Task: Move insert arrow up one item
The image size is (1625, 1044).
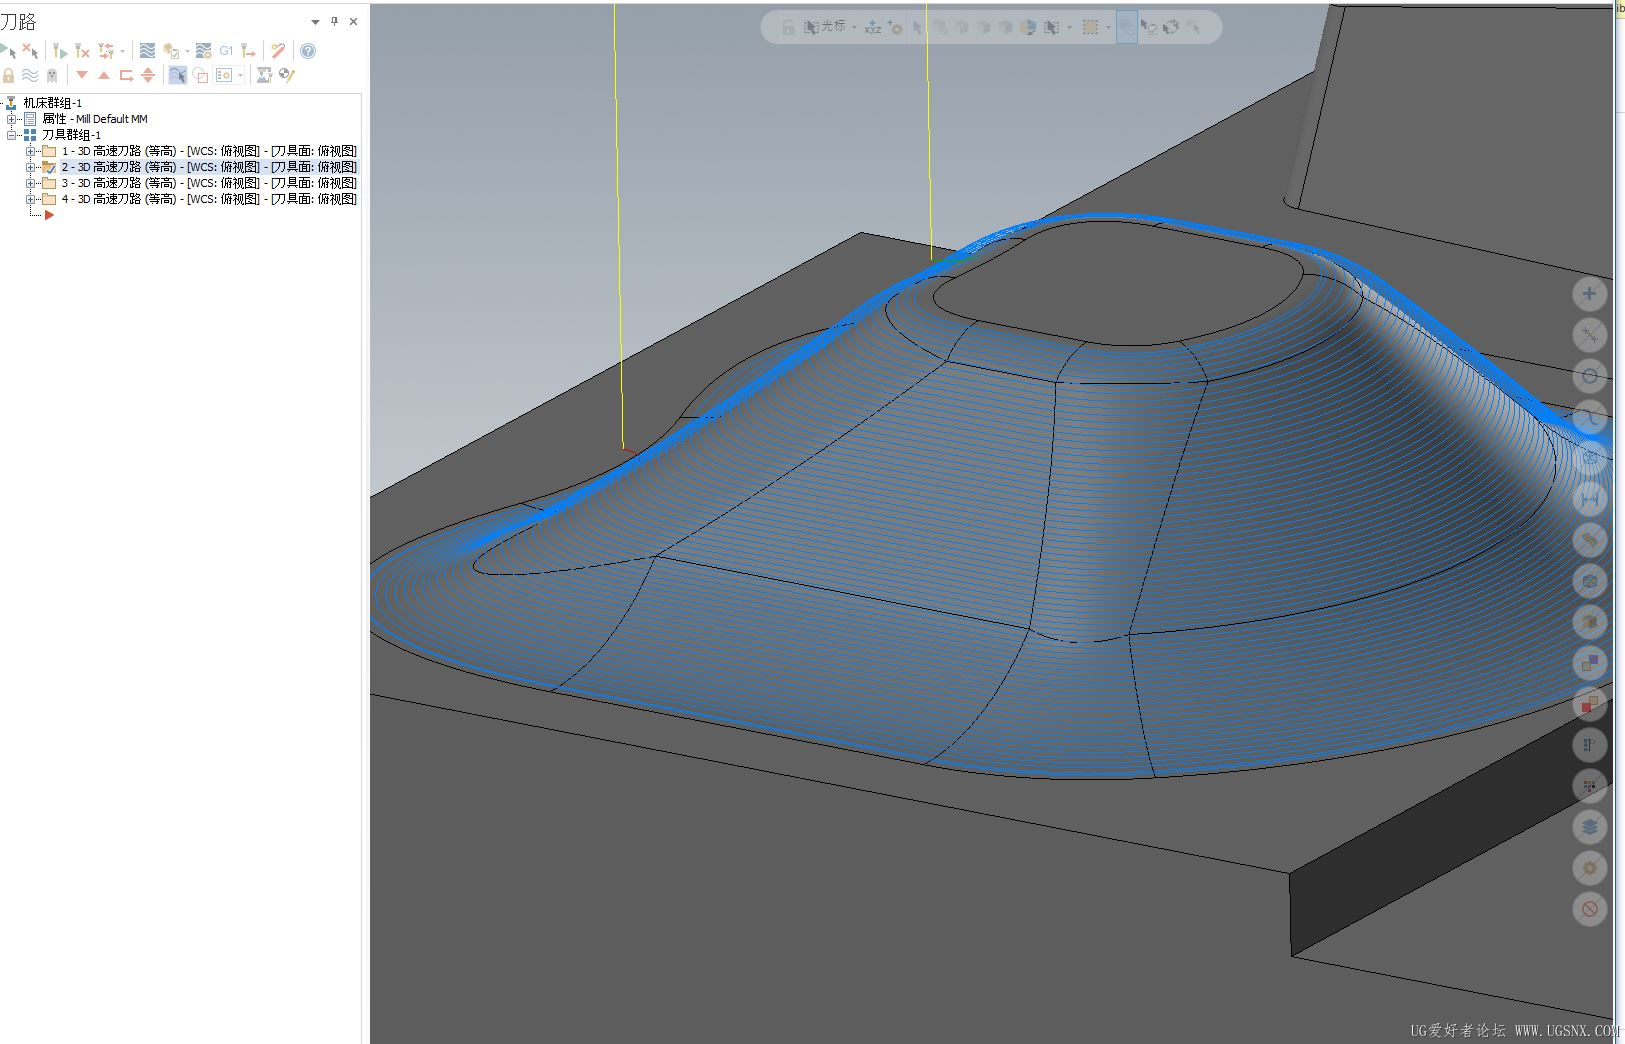Action: 104,75
